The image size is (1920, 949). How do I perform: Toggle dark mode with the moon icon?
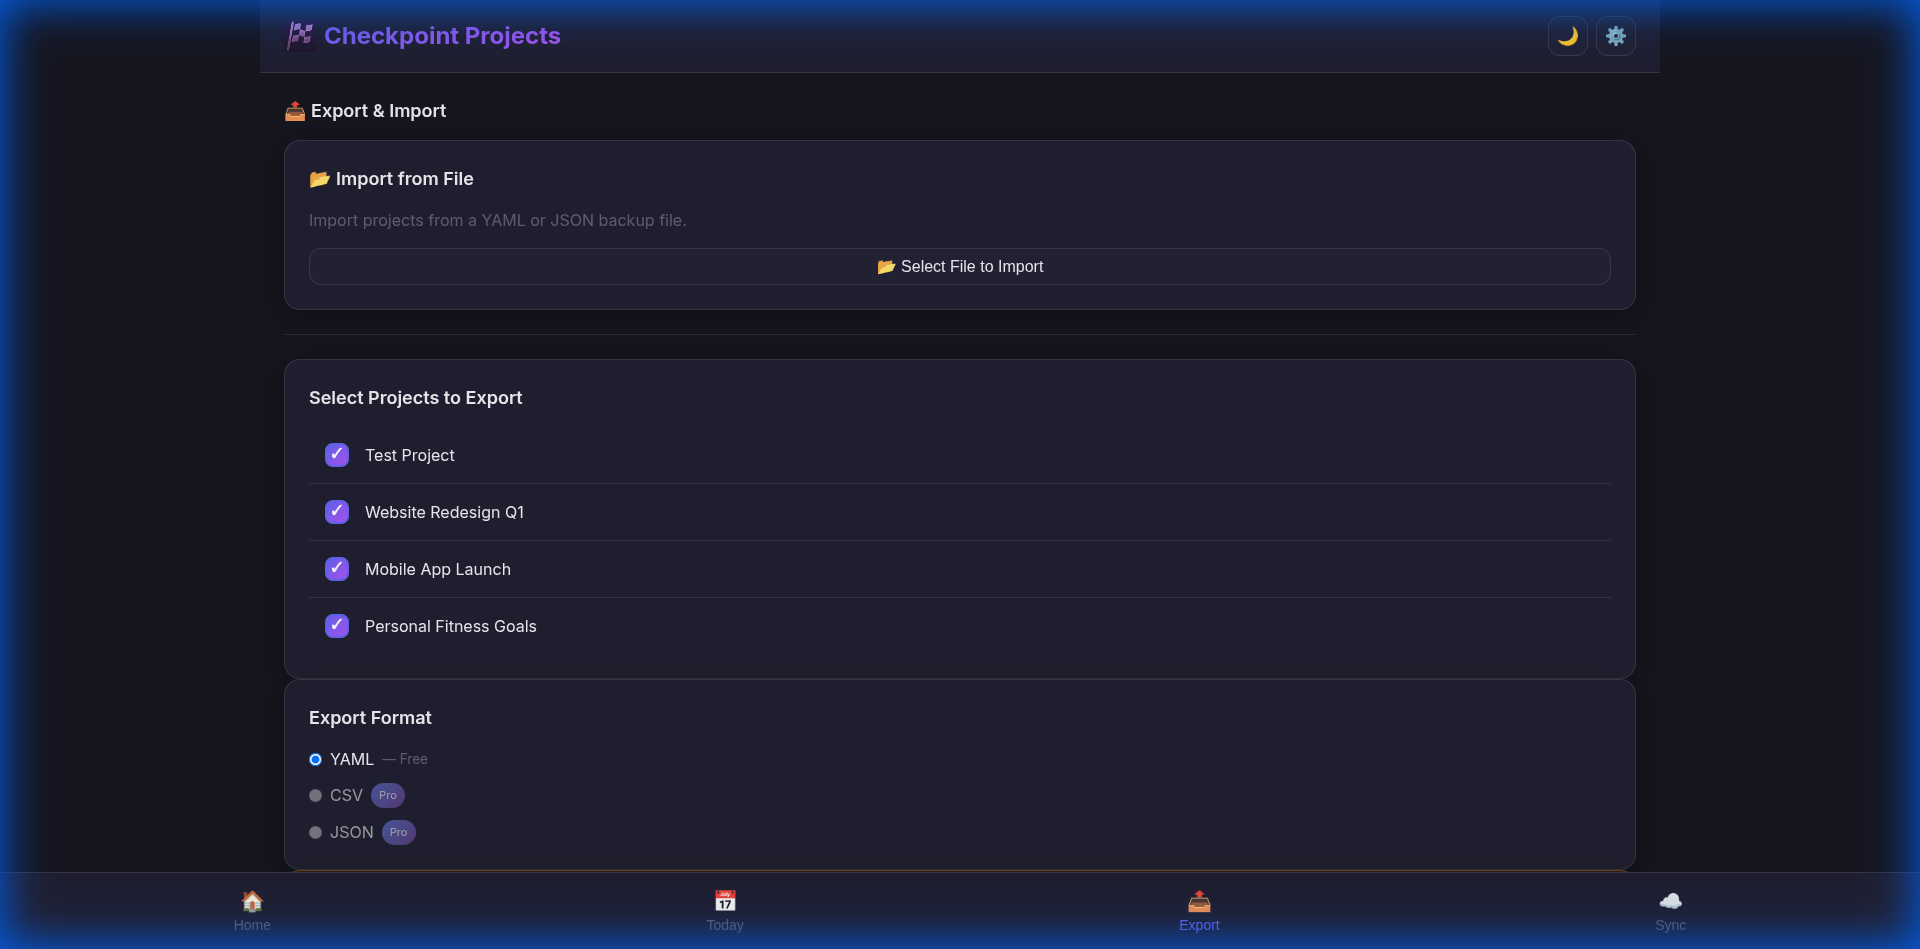tap(1568, 36)
